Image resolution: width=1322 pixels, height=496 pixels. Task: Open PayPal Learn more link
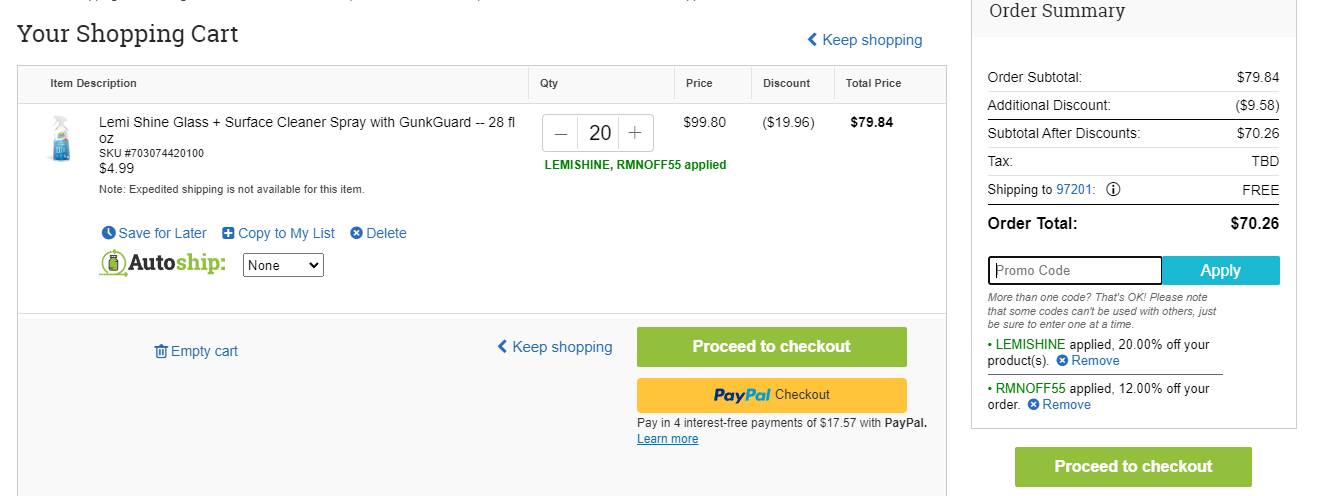pos(667,439)
